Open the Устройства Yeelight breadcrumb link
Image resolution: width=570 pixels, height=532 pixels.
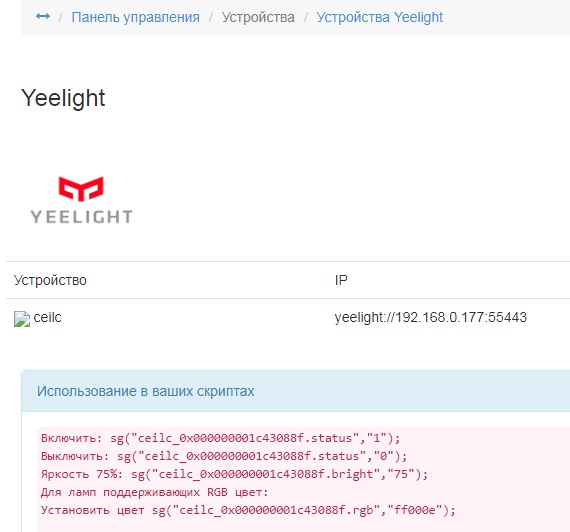380,17
